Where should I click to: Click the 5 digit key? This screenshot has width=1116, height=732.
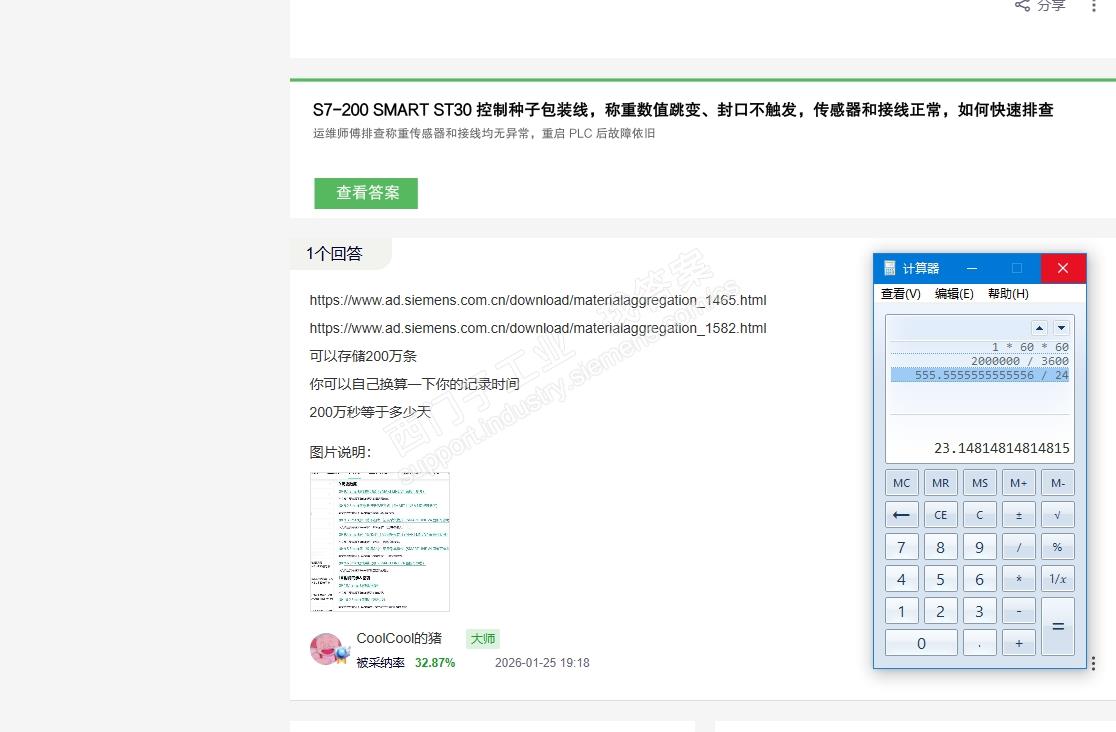(940, 579)
